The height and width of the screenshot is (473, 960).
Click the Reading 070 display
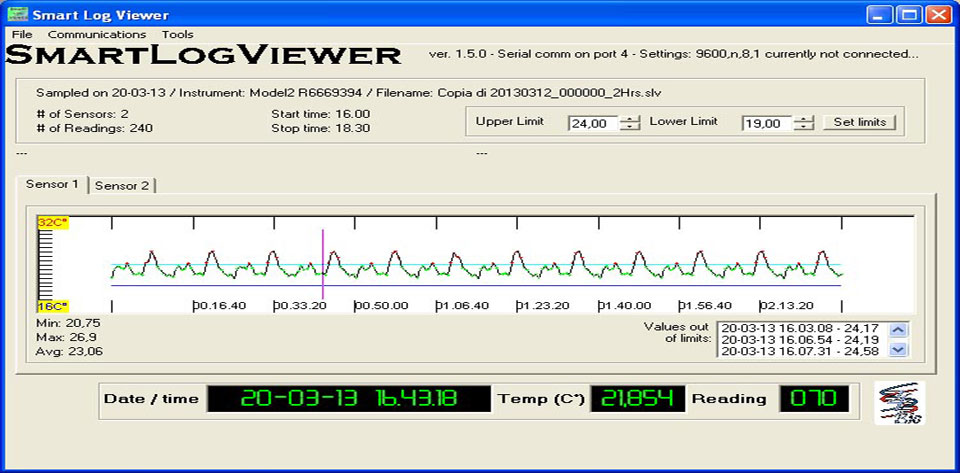pyautogui.click(x=814, y=399)
